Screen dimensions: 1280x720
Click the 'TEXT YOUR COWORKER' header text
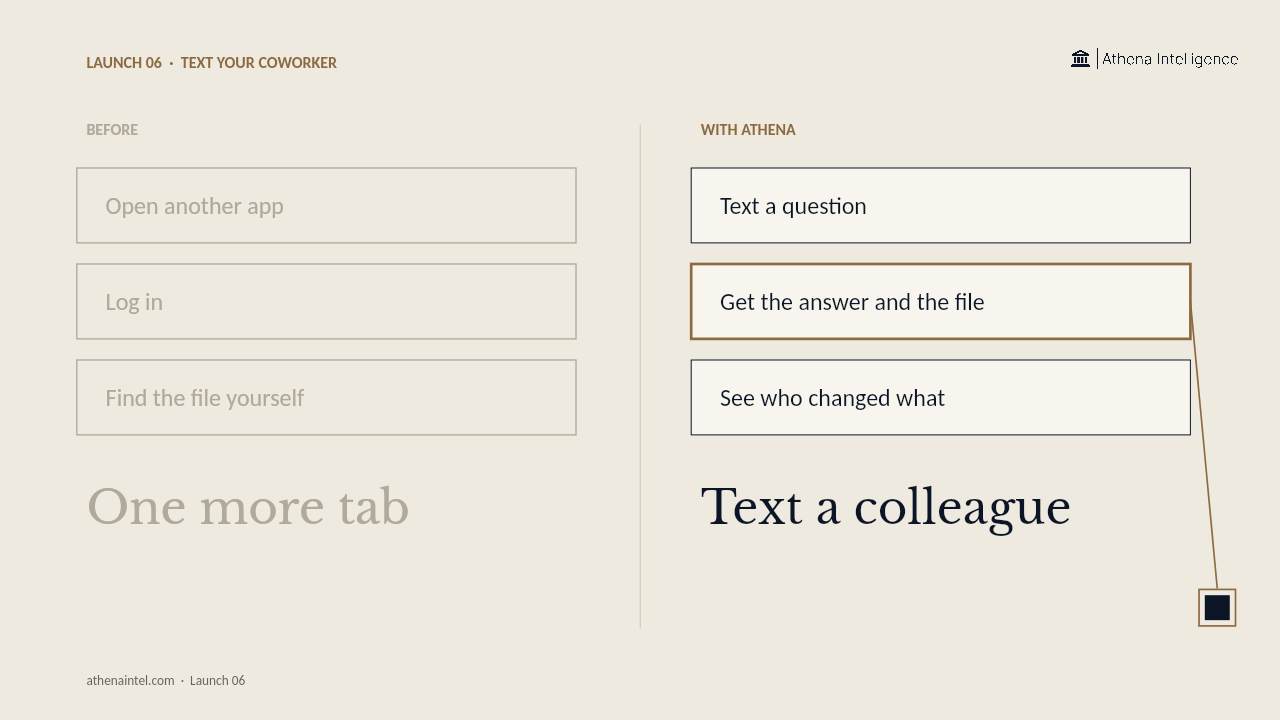click(258, 62)
